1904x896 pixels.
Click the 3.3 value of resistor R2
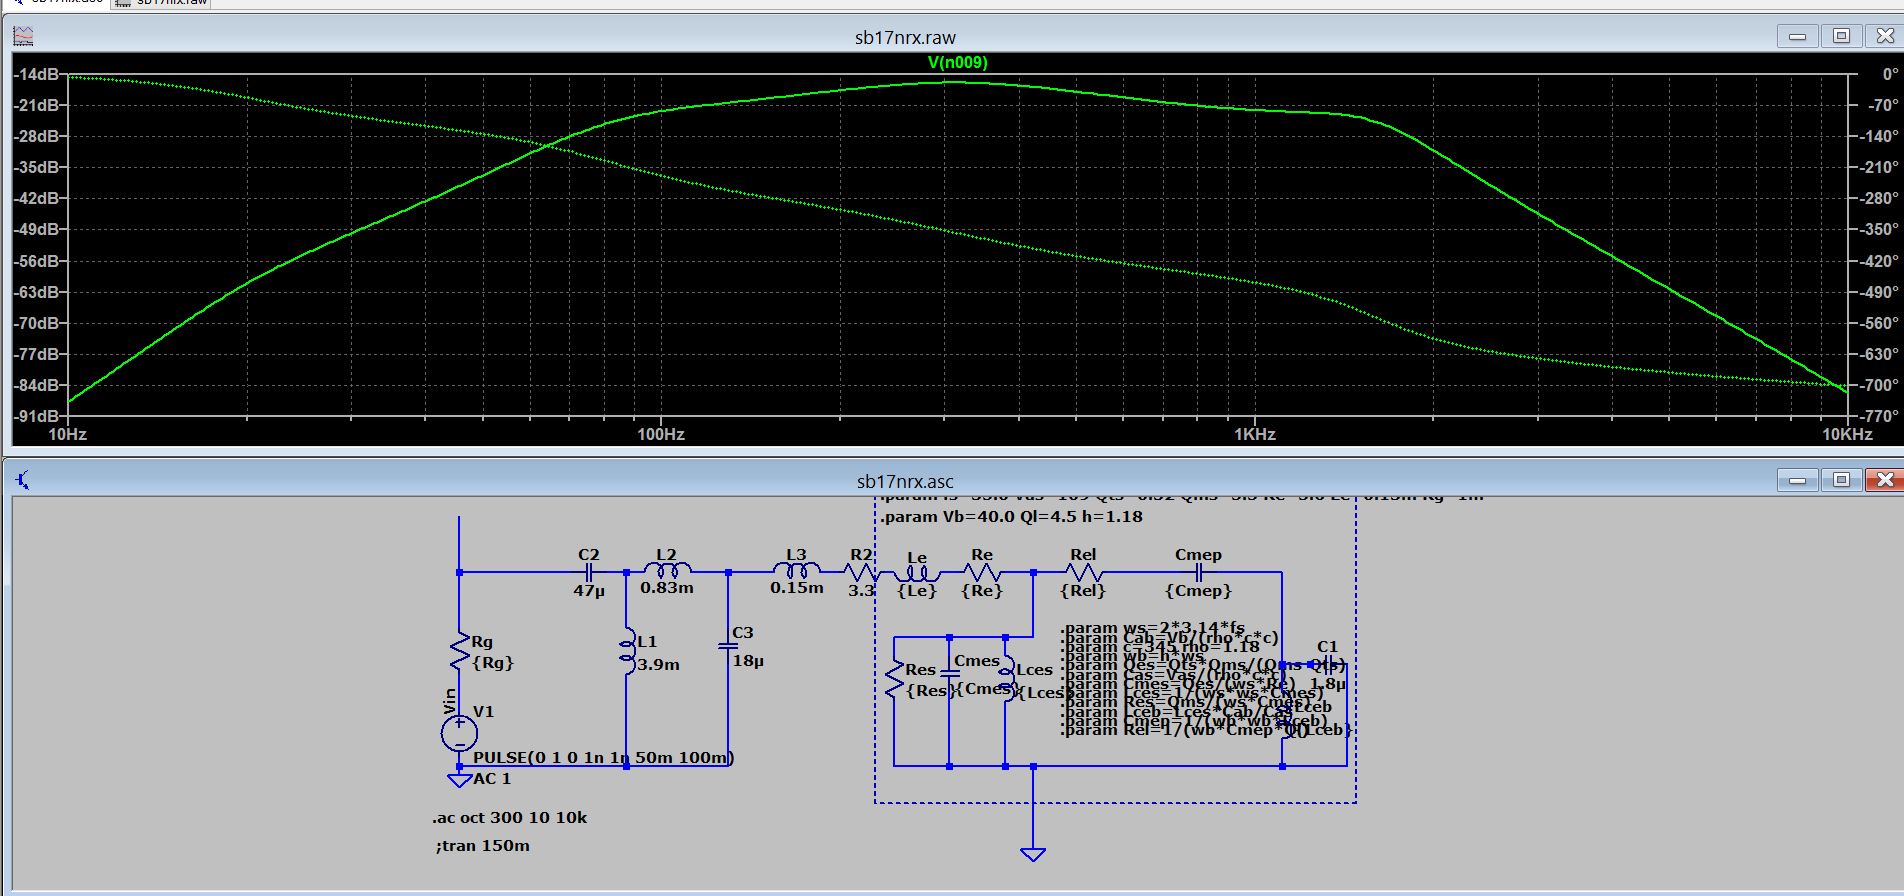[x=862, y=591]
